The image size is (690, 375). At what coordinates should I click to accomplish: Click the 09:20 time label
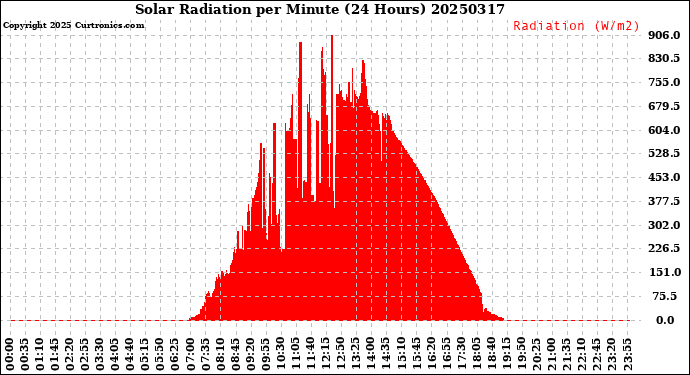click(250, 355)
